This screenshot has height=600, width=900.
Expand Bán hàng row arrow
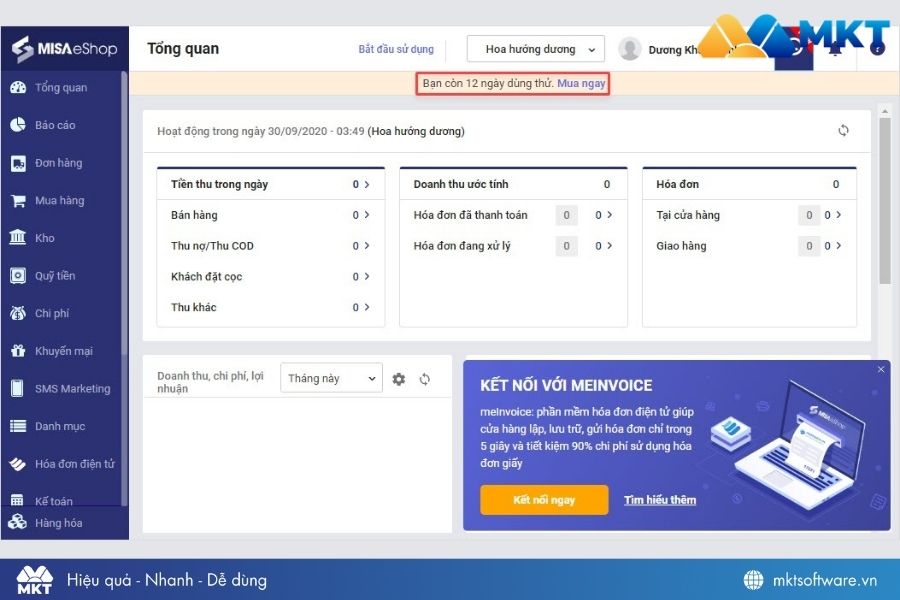tap(367, 215)
